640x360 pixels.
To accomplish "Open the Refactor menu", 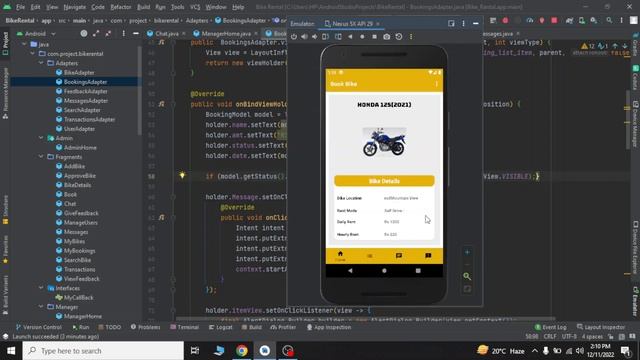I will 121,7.
